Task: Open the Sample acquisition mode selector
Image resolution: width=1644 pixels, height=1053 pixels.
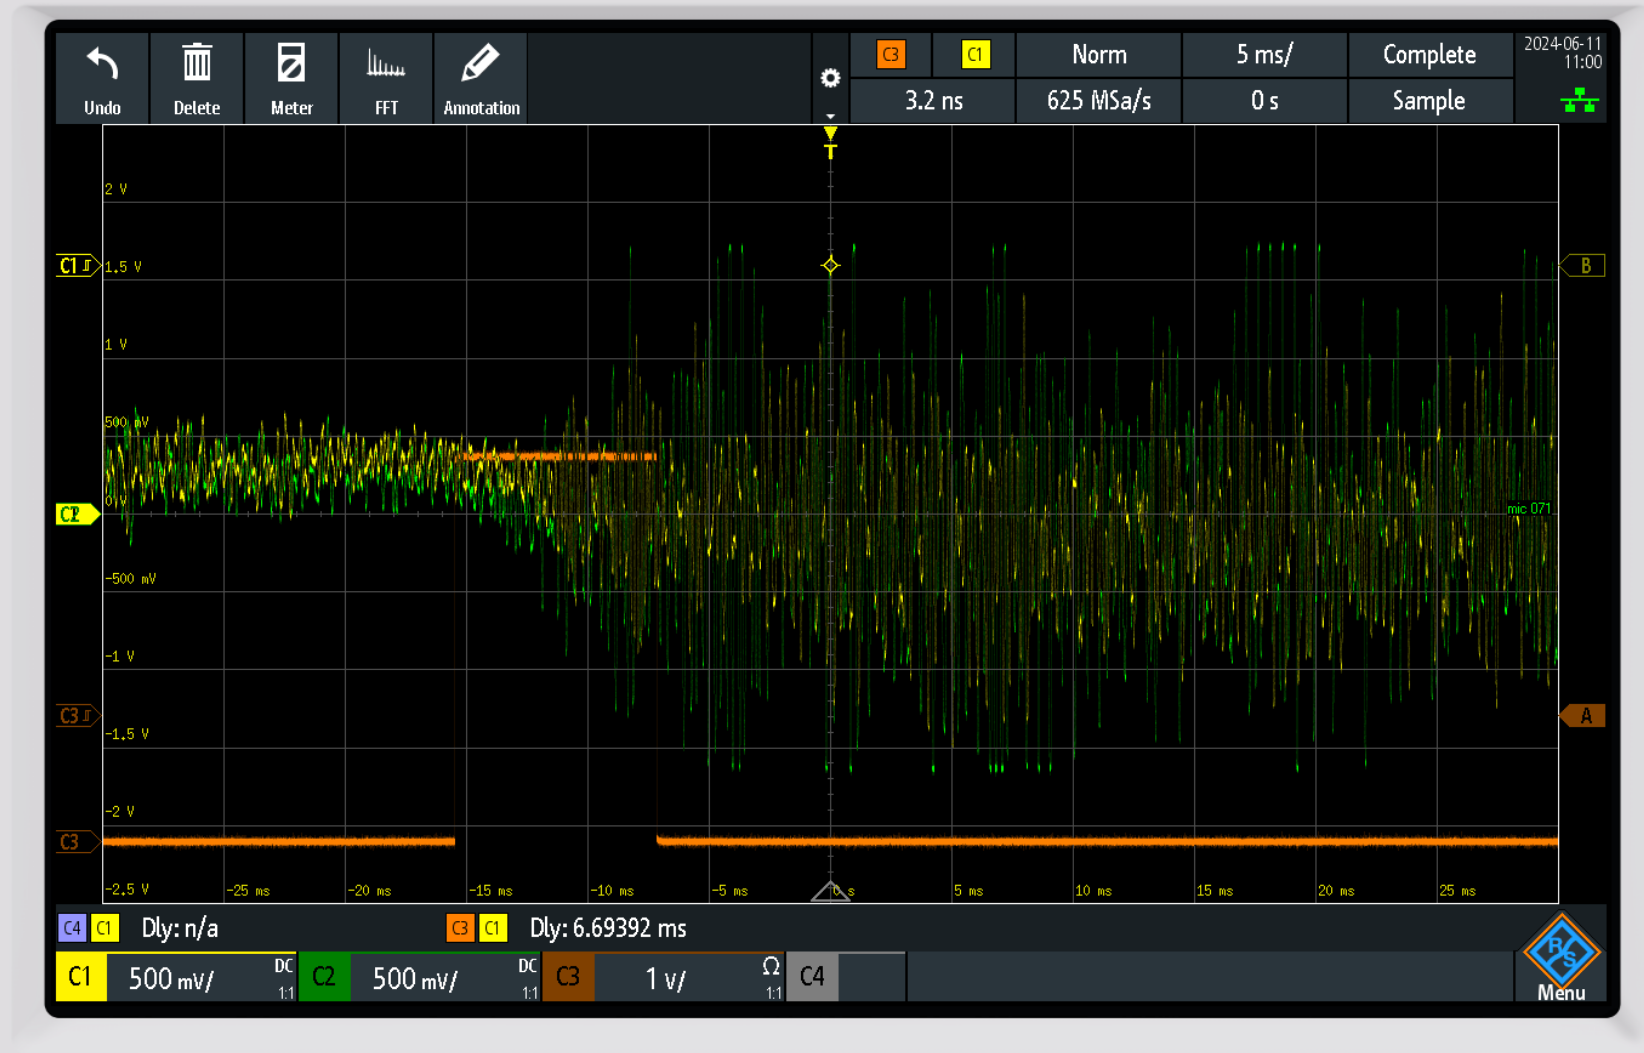Action: point(1428,101)
